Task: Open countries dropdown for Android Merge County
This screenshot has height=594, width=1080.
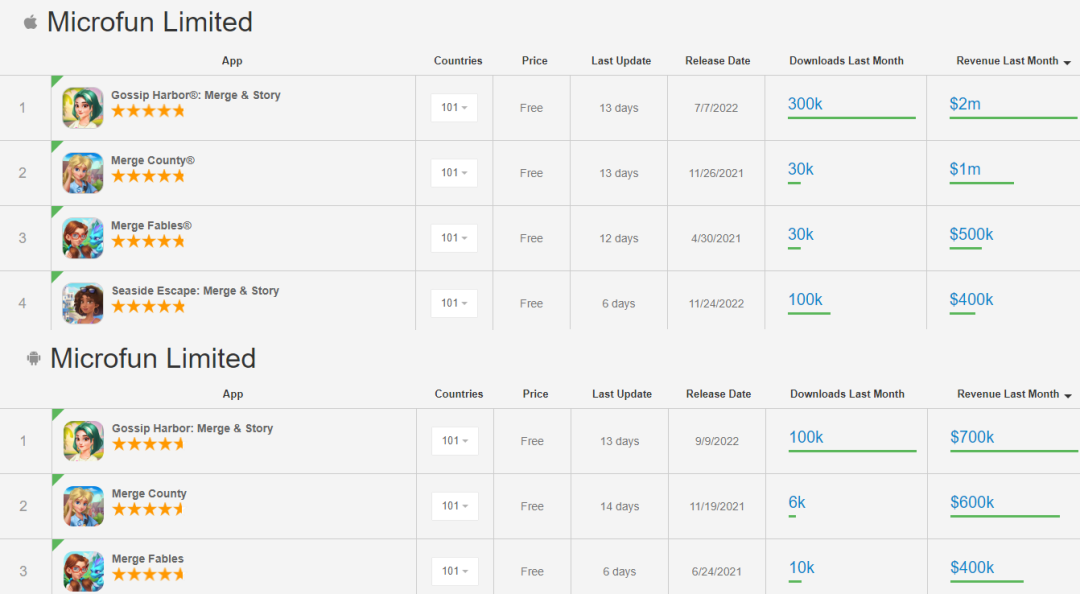Action: 454,506
